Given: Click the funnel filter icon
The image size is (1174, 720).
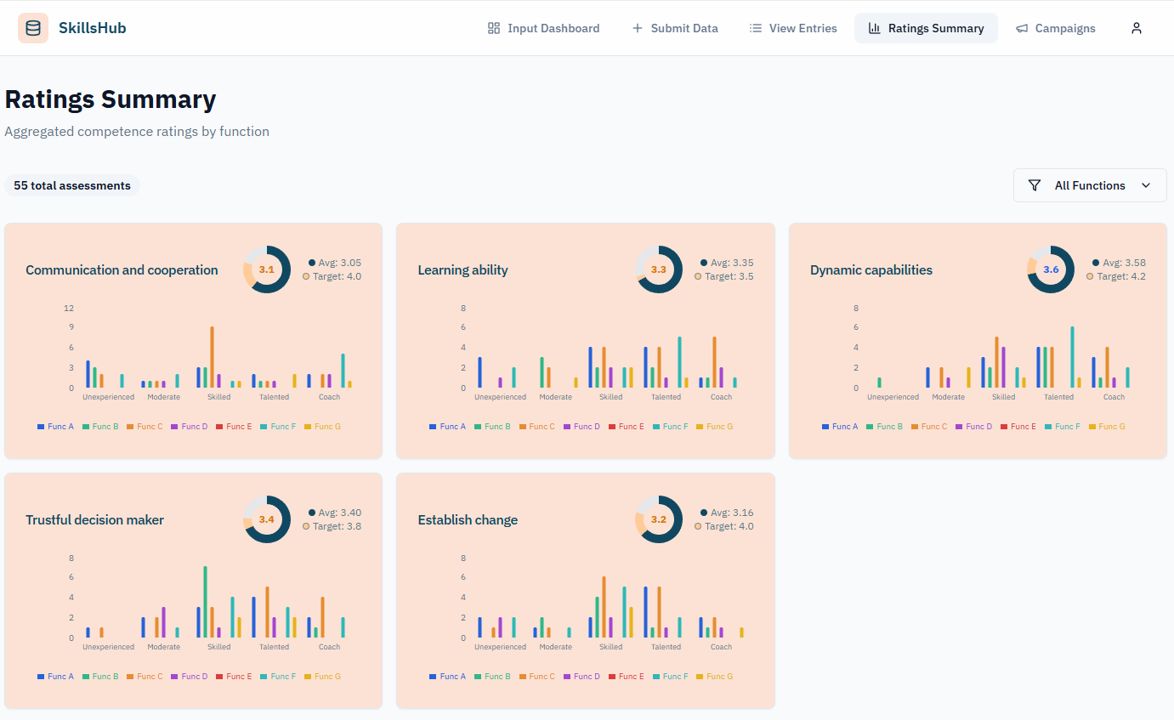Looking at the screenshot, I should click(1034, 186).
